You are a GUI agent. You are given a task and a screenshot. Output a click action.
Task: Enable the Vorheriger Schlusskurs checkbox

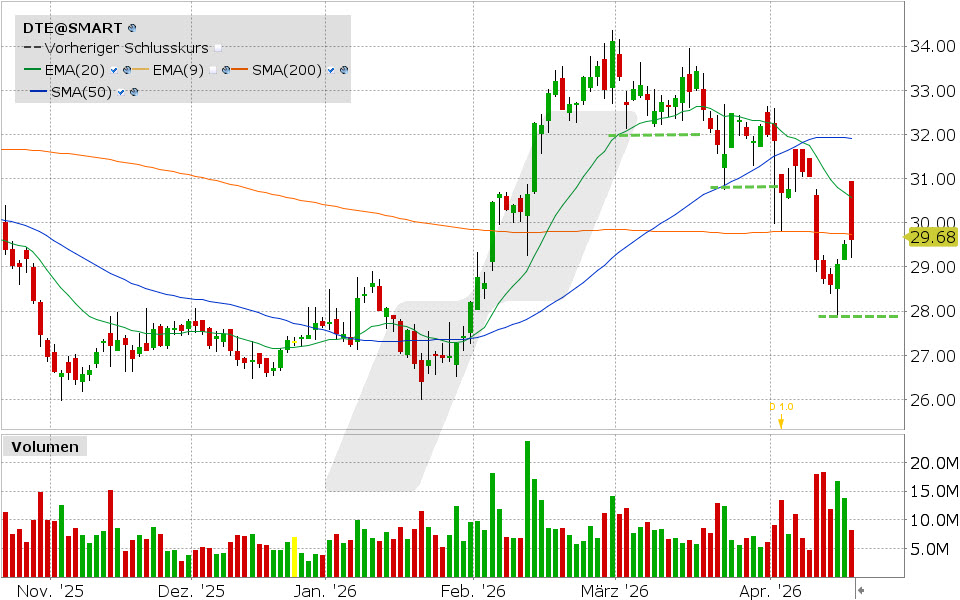[217, 48]
